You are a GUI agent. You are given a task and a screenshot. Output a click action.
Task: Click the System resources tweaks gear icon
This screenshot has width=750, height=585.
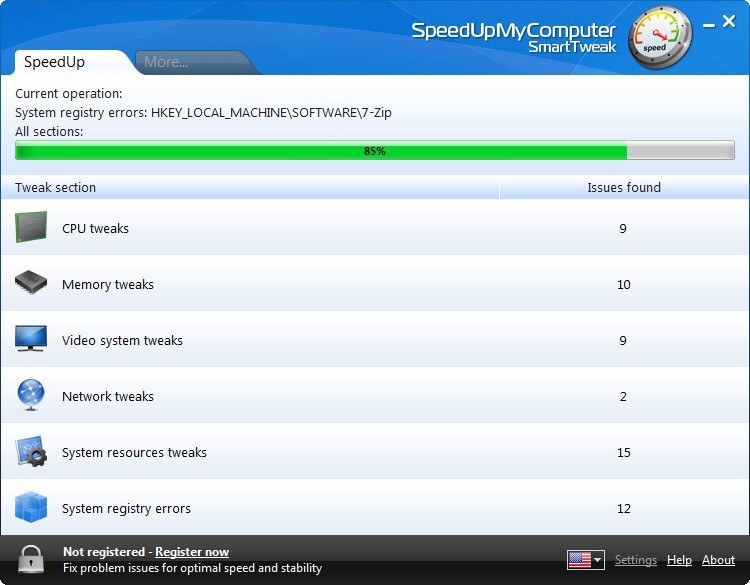[x=31, y=451]
